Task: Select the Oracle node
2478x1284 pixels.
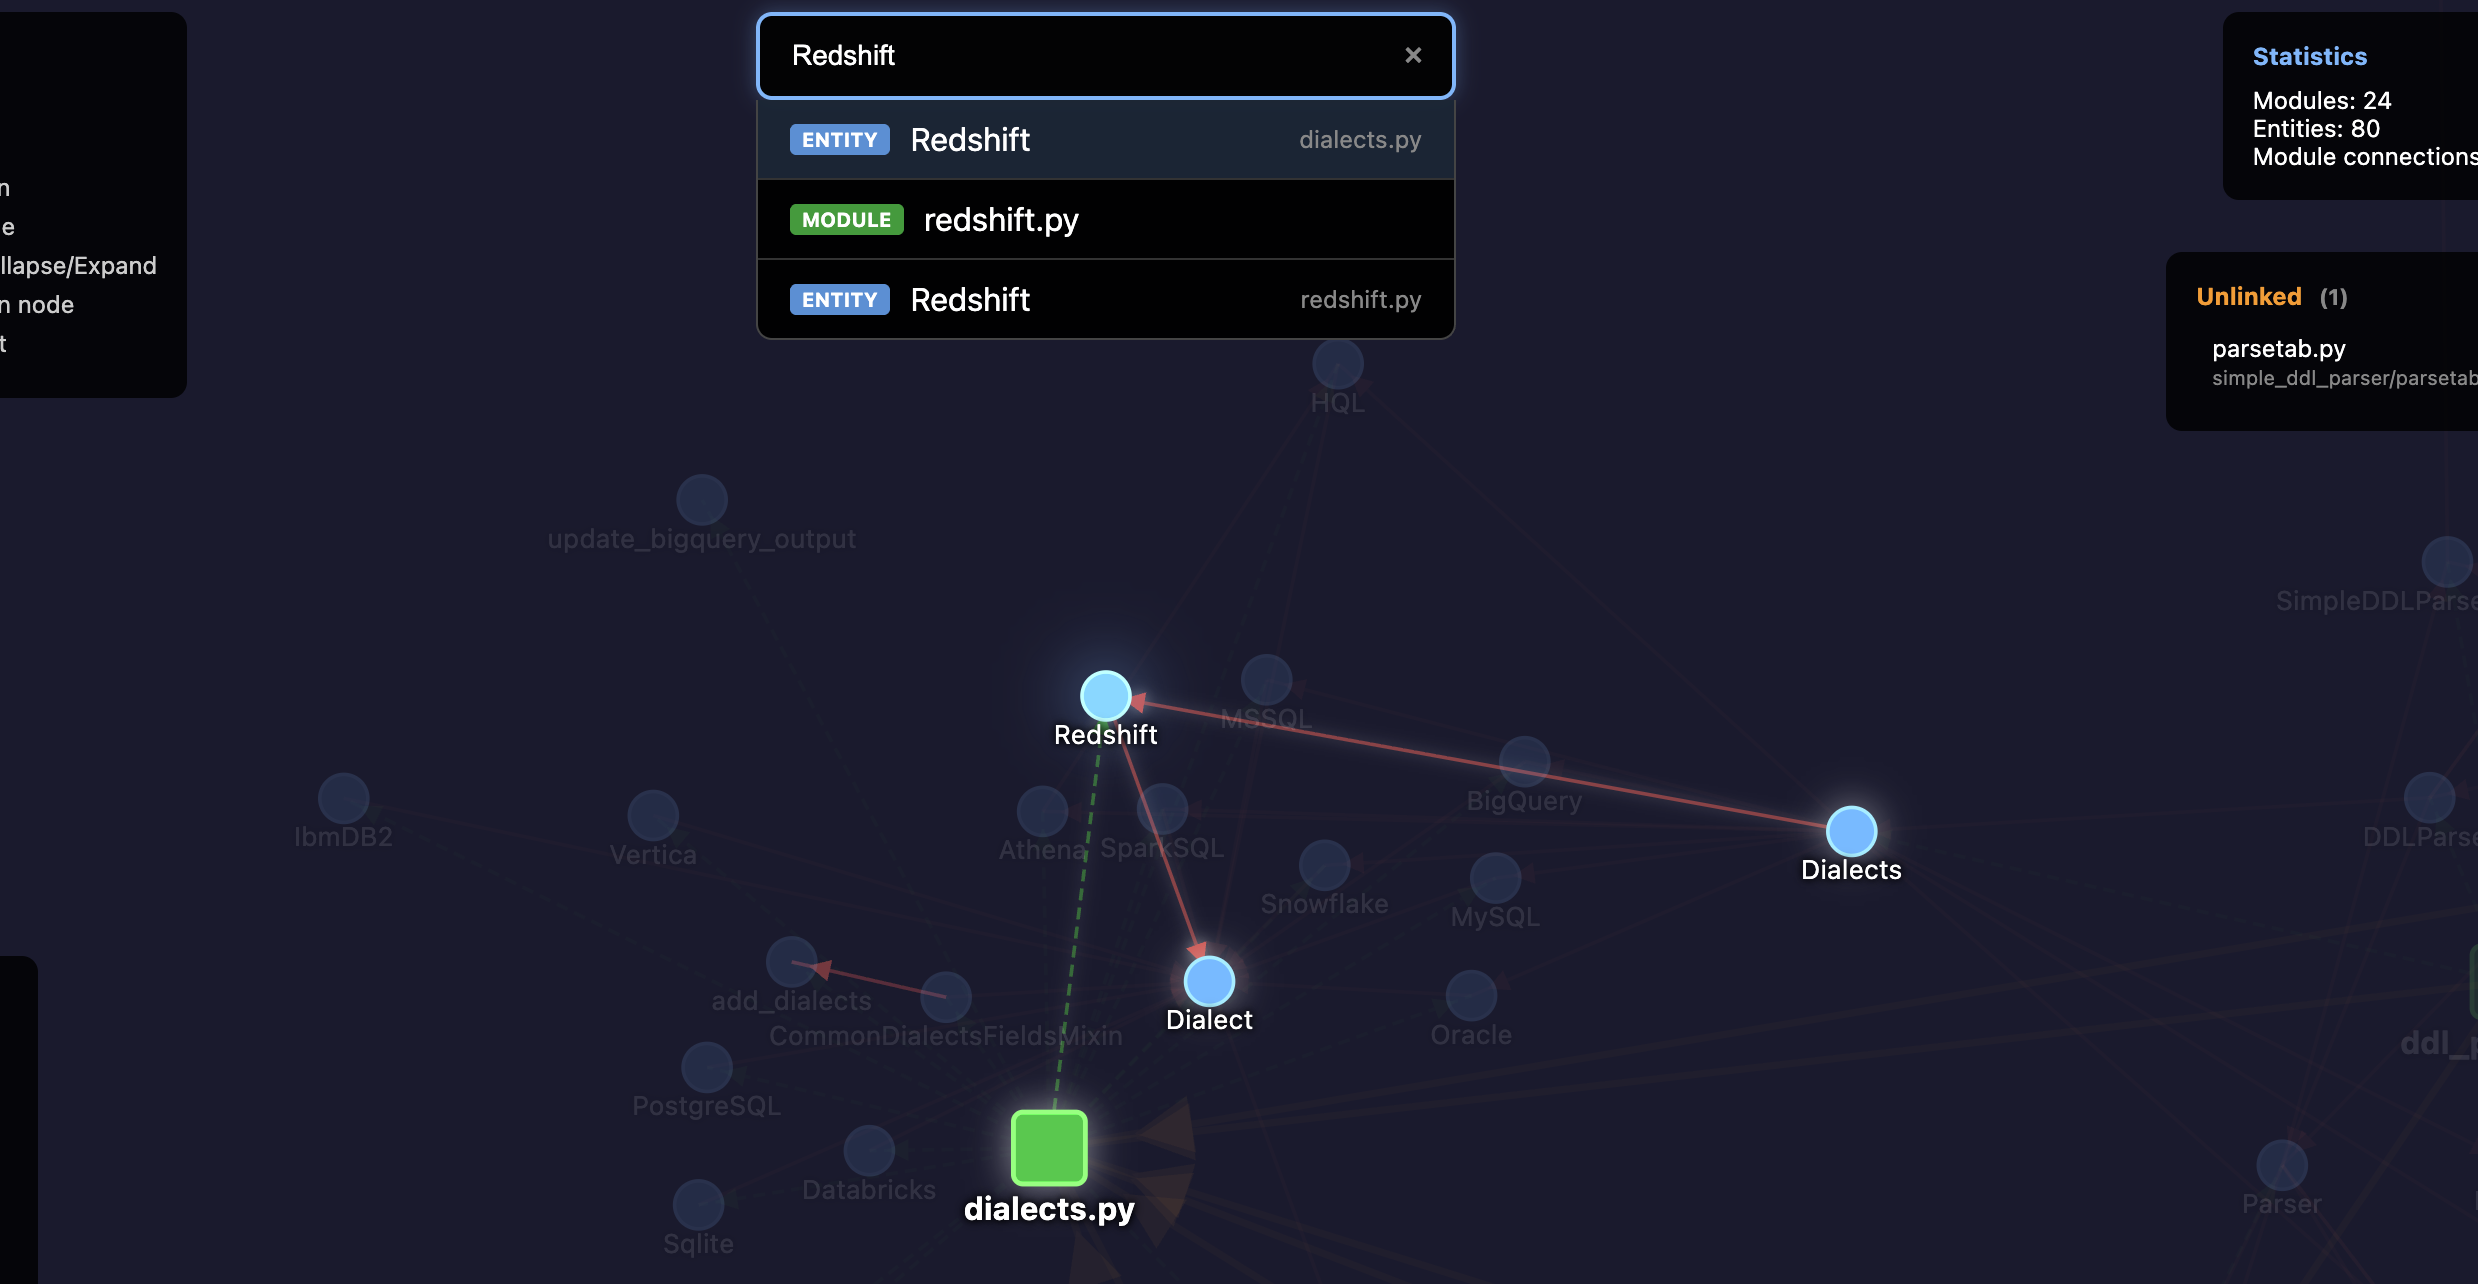Action: (1469, 997)
